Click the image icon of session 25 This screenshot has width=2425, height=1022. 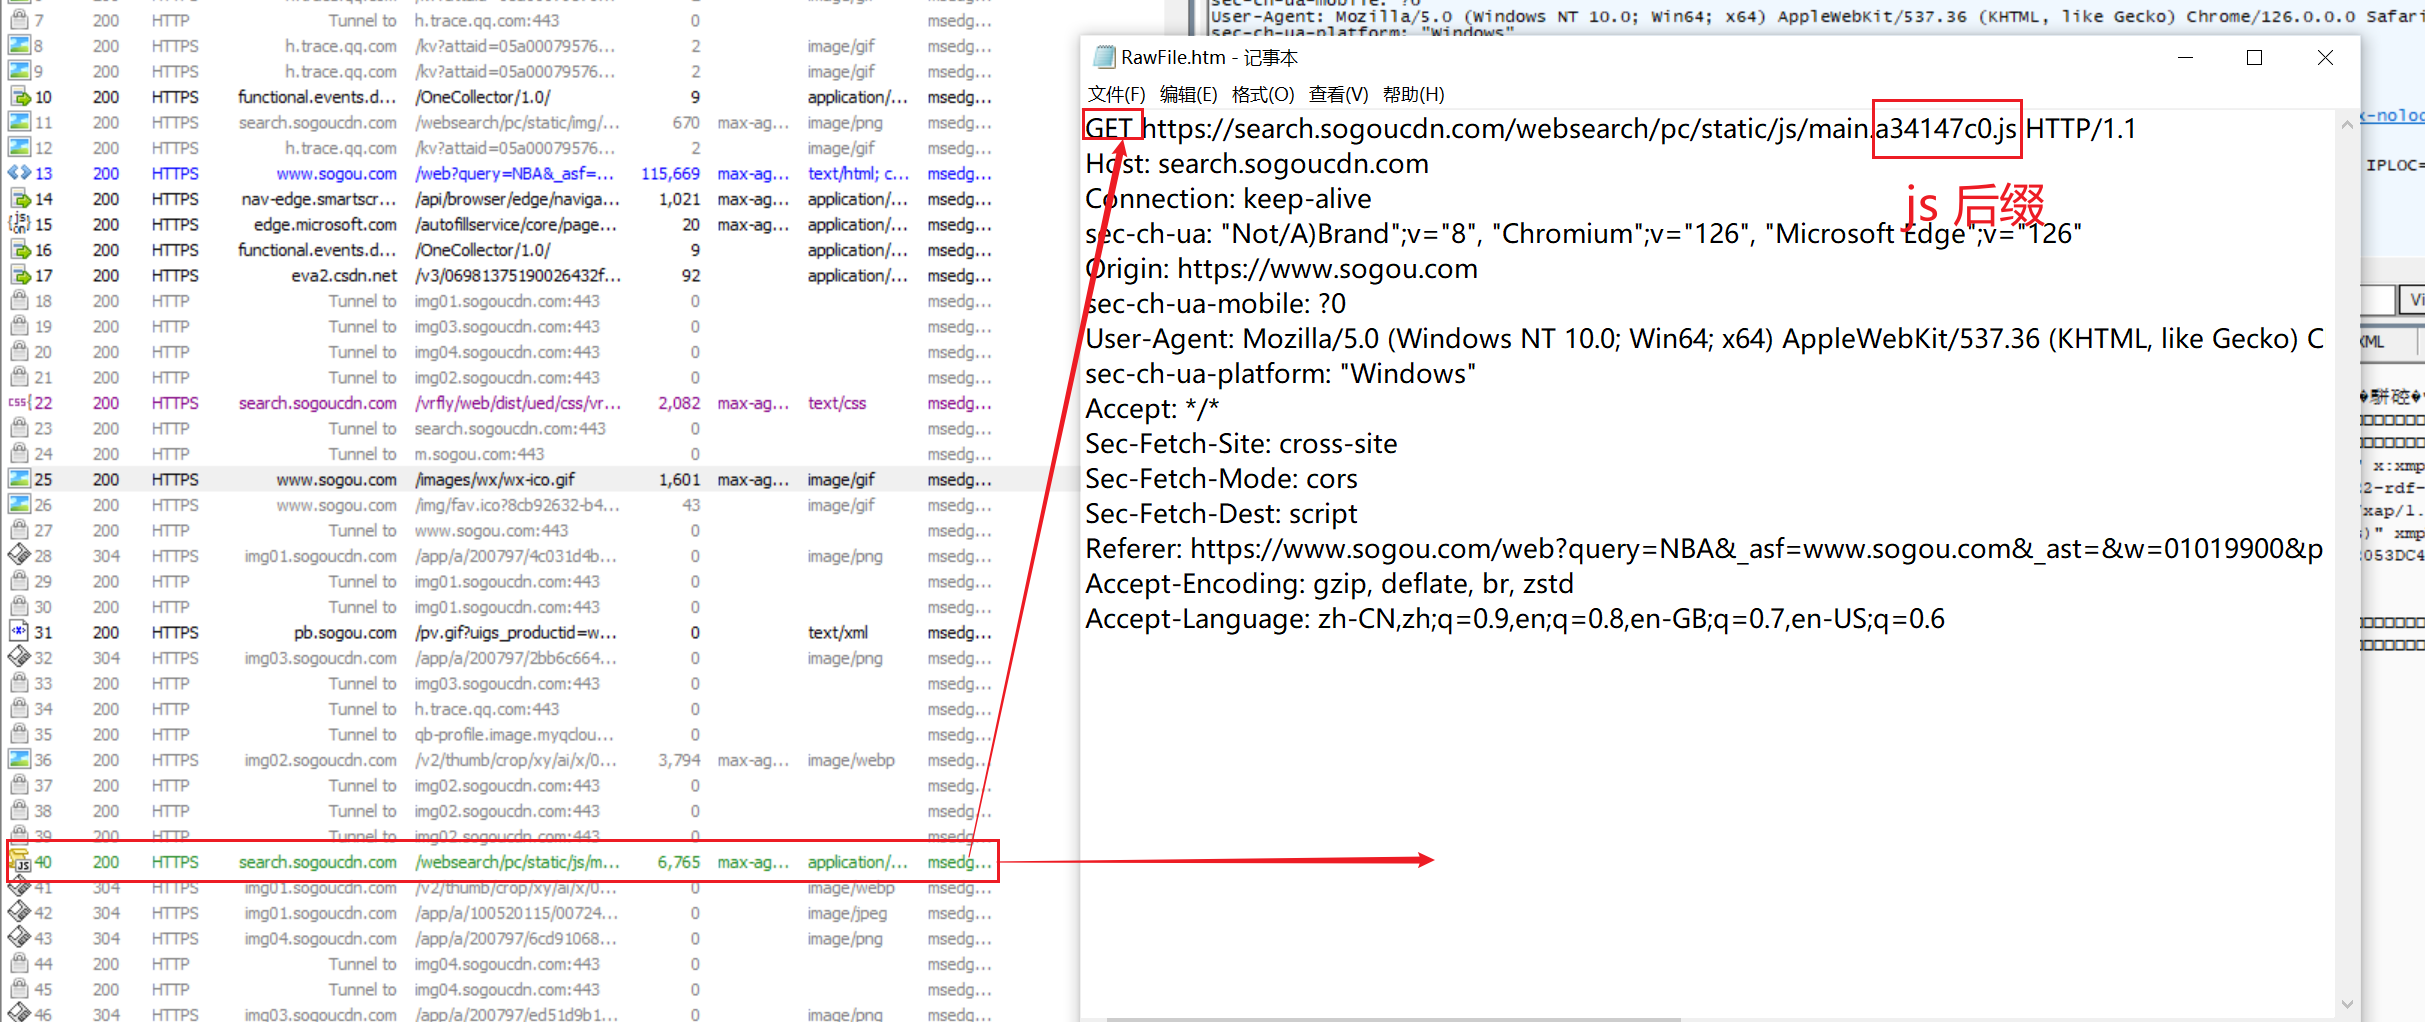[x=19, y=479]
